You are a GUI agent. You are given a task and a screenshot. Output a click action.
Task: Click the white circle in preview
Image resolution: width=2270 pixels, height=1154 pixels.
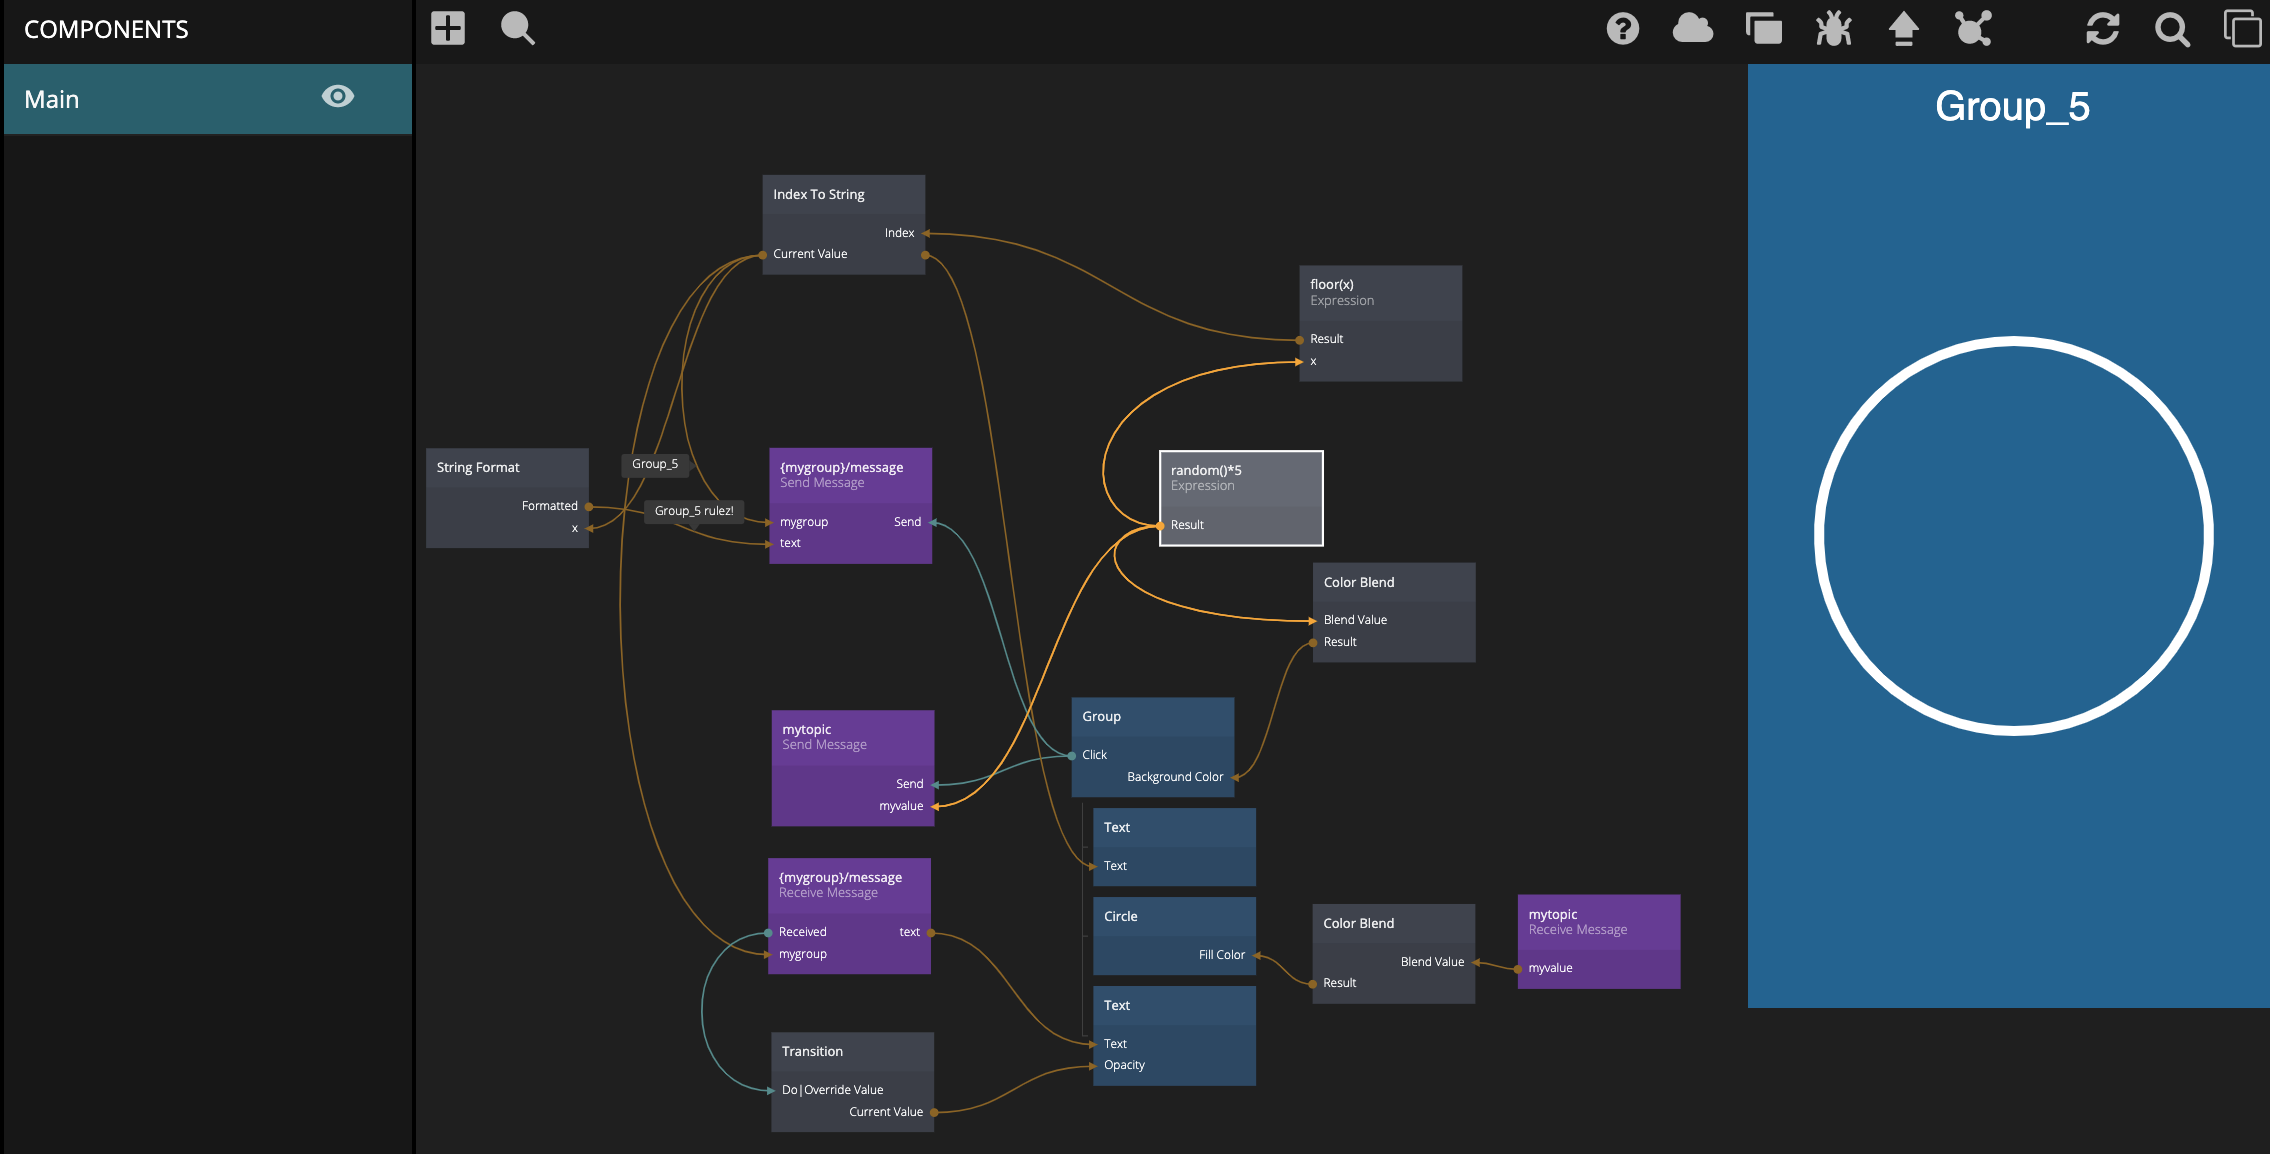pos(2013,536)
